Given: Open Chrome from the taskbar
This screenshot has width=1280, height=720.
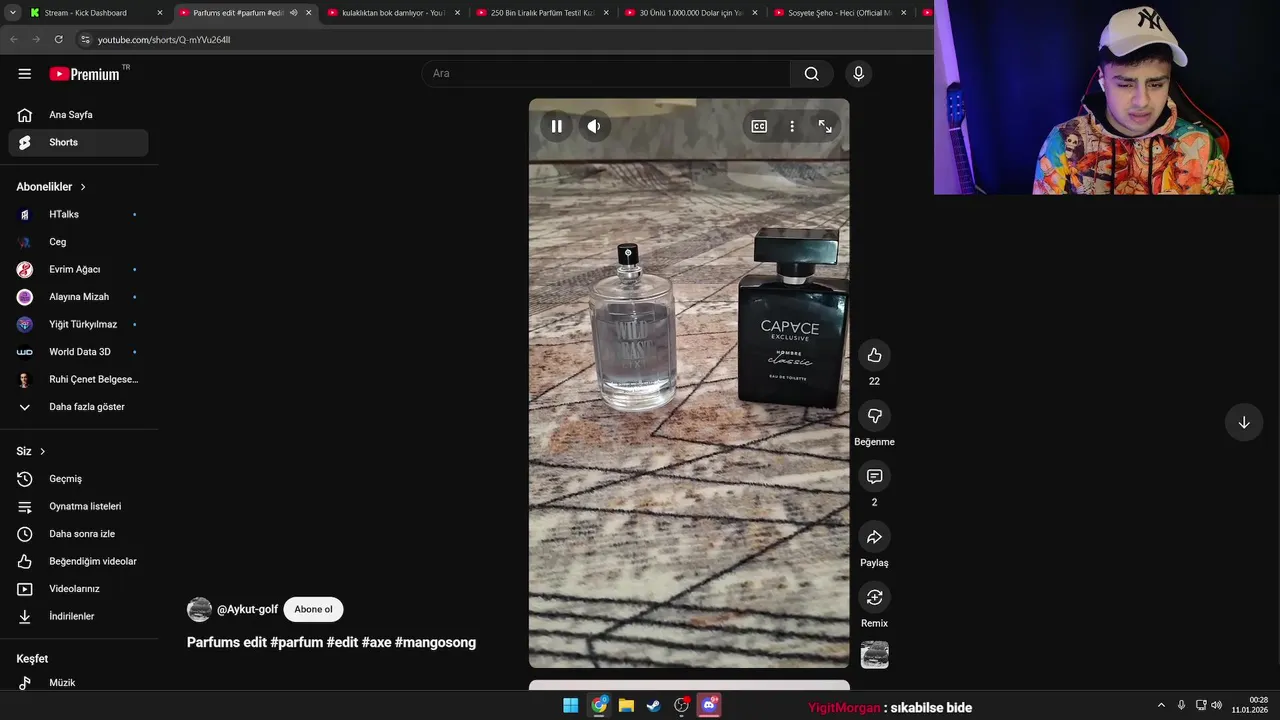Looking at the screenshot, I should pyautogui.click(x=598, y=706).
